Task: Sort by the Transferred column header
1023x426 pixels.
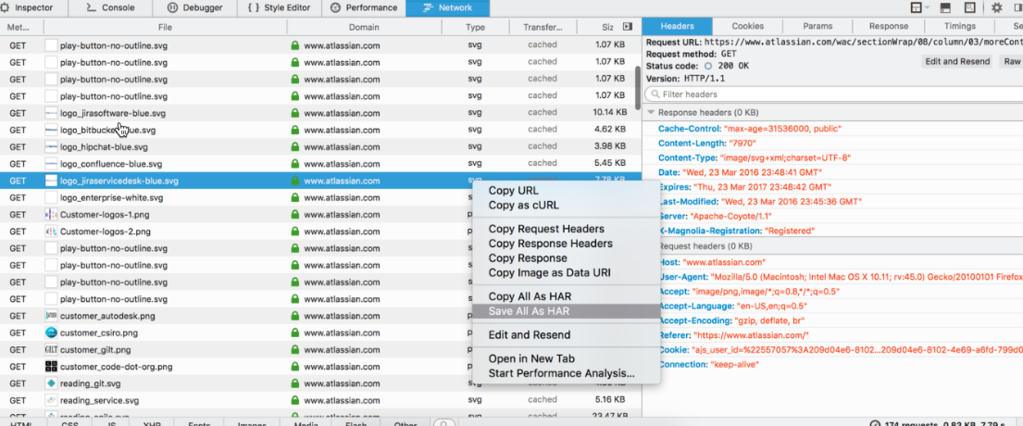Action: coord(543,27)
